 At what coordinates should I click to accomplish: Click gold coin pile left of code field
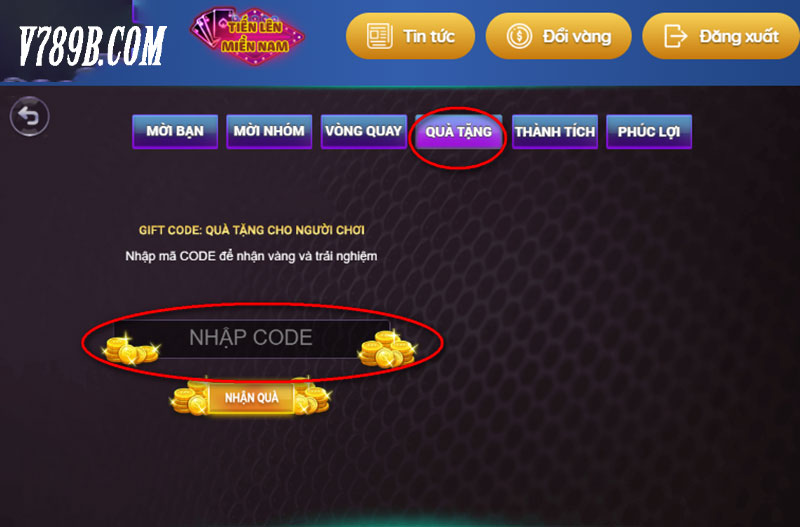131,348
